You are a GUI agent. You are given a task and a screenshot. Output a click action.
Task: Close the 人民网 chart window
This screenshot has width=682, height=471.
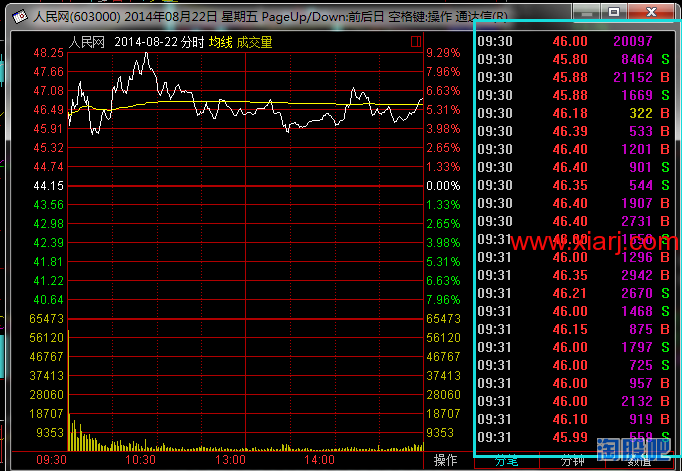click(651, 12)
